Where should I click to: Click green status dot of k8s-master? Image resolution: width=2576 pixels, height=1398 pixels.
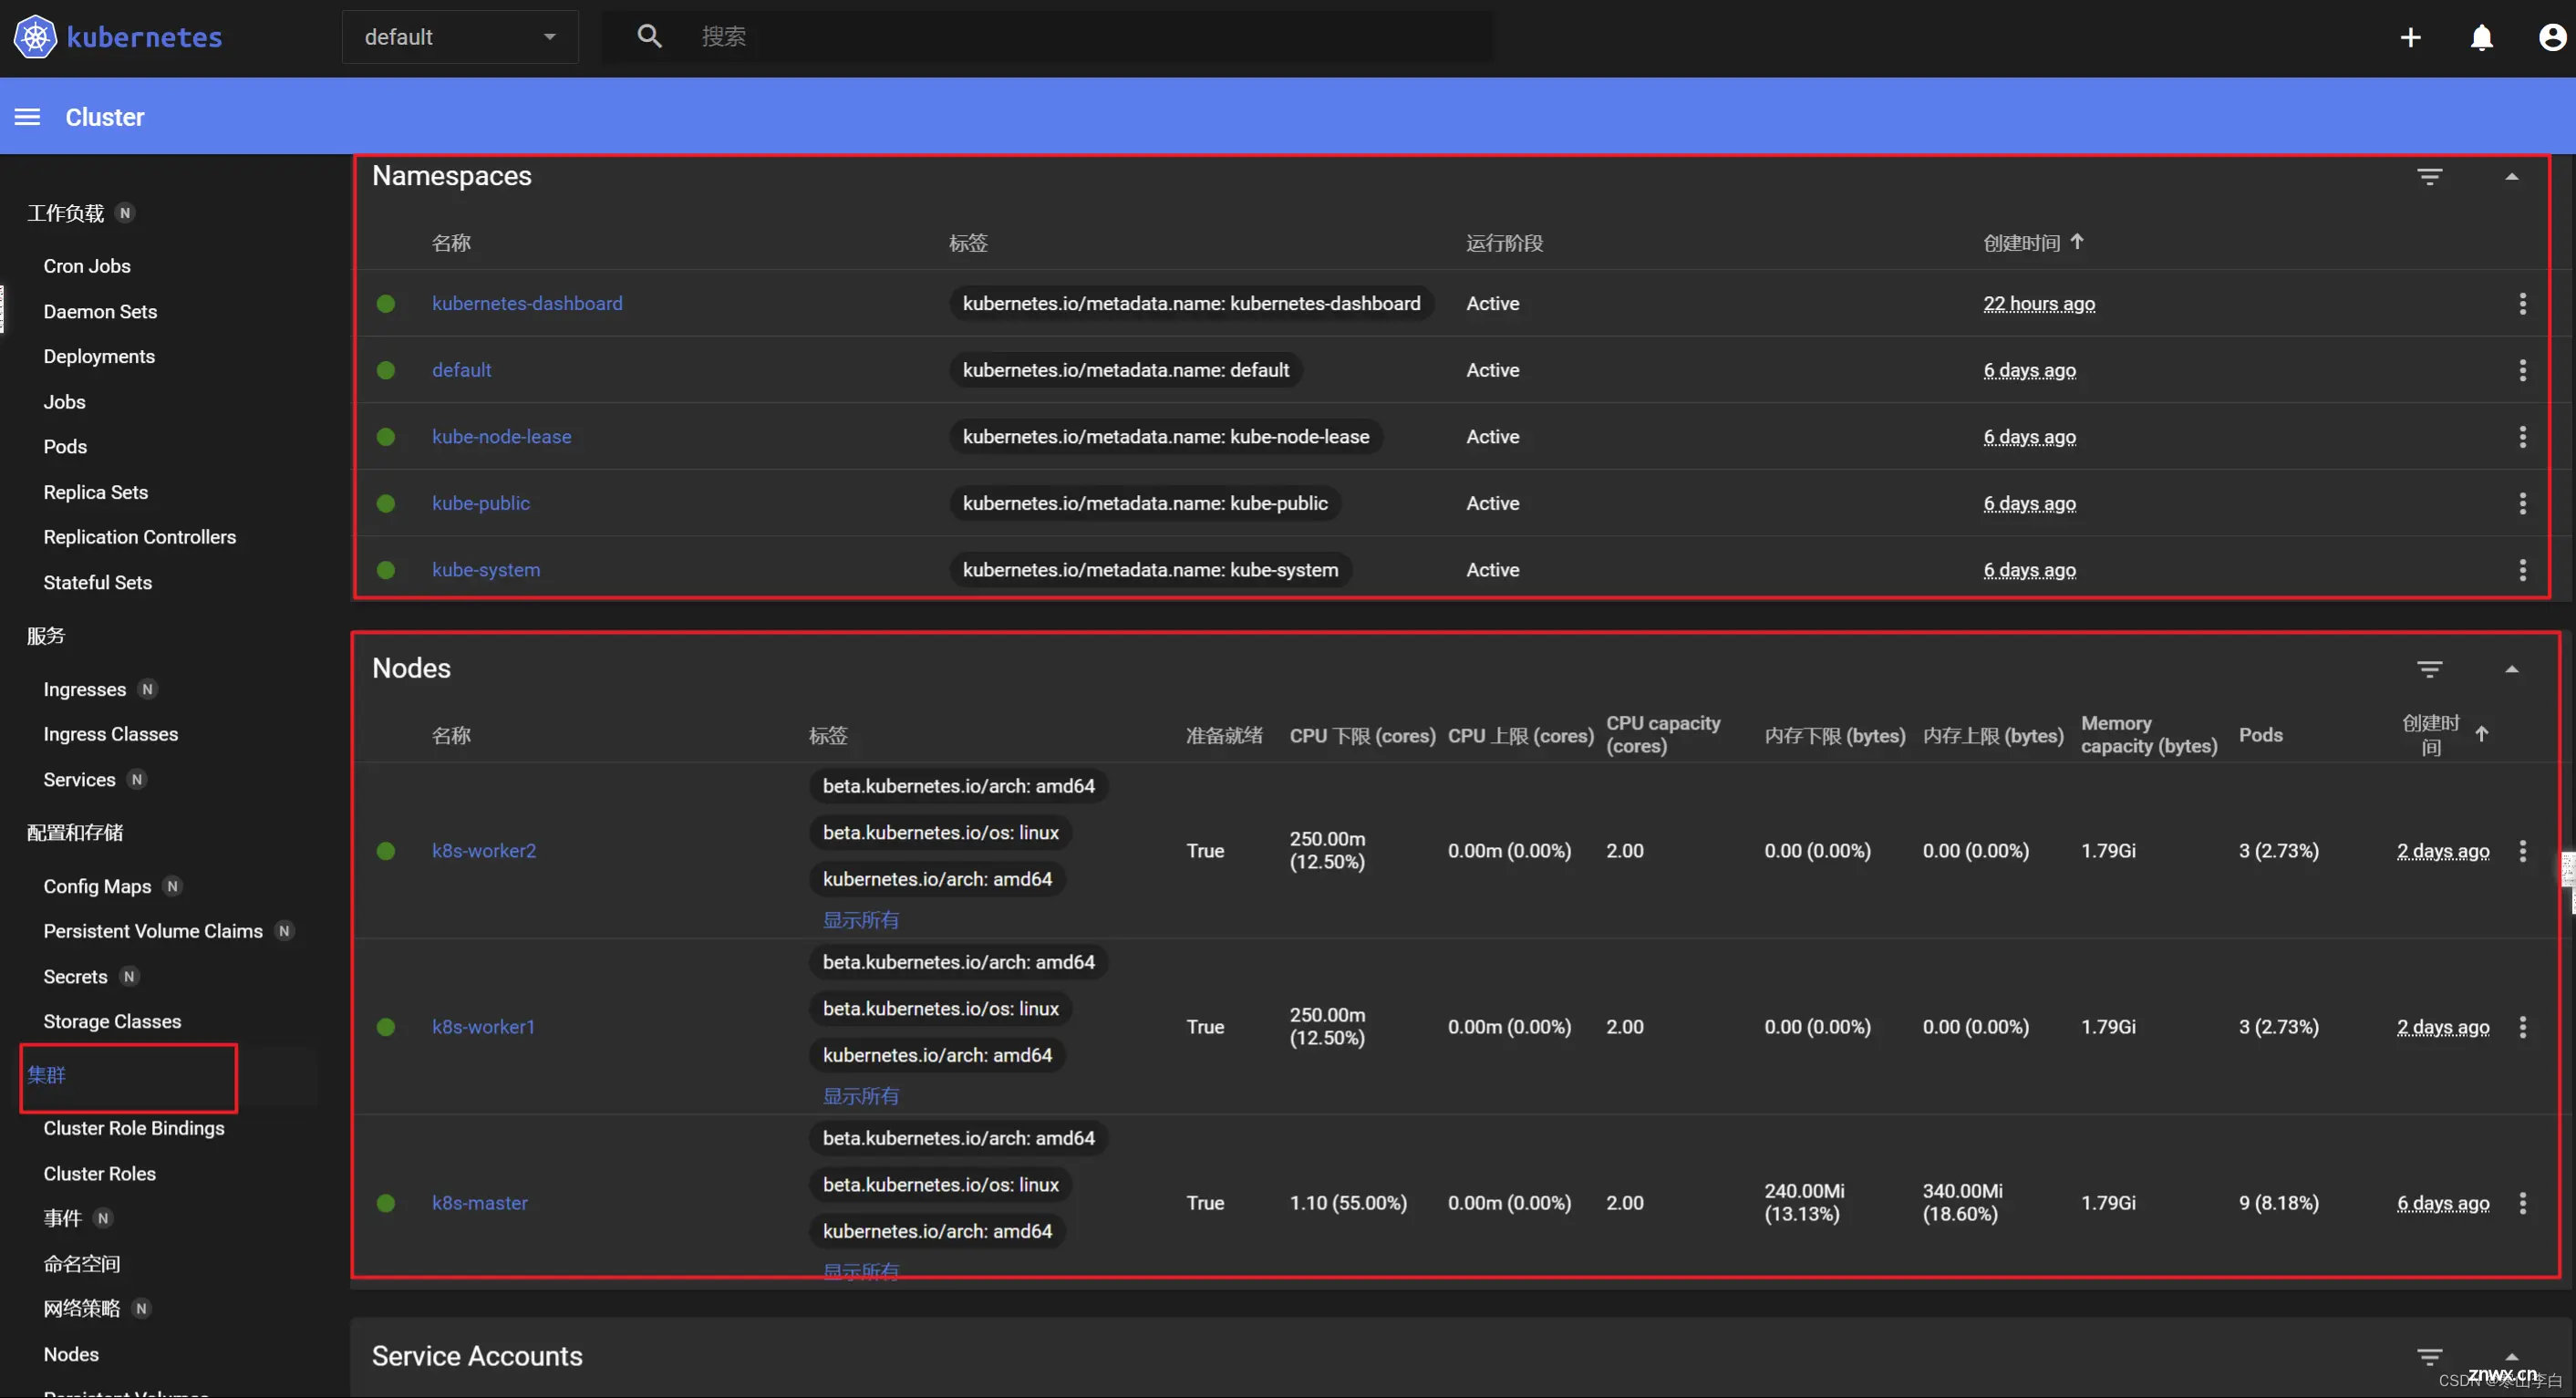pyautogui.click(x=386, y=1203)
